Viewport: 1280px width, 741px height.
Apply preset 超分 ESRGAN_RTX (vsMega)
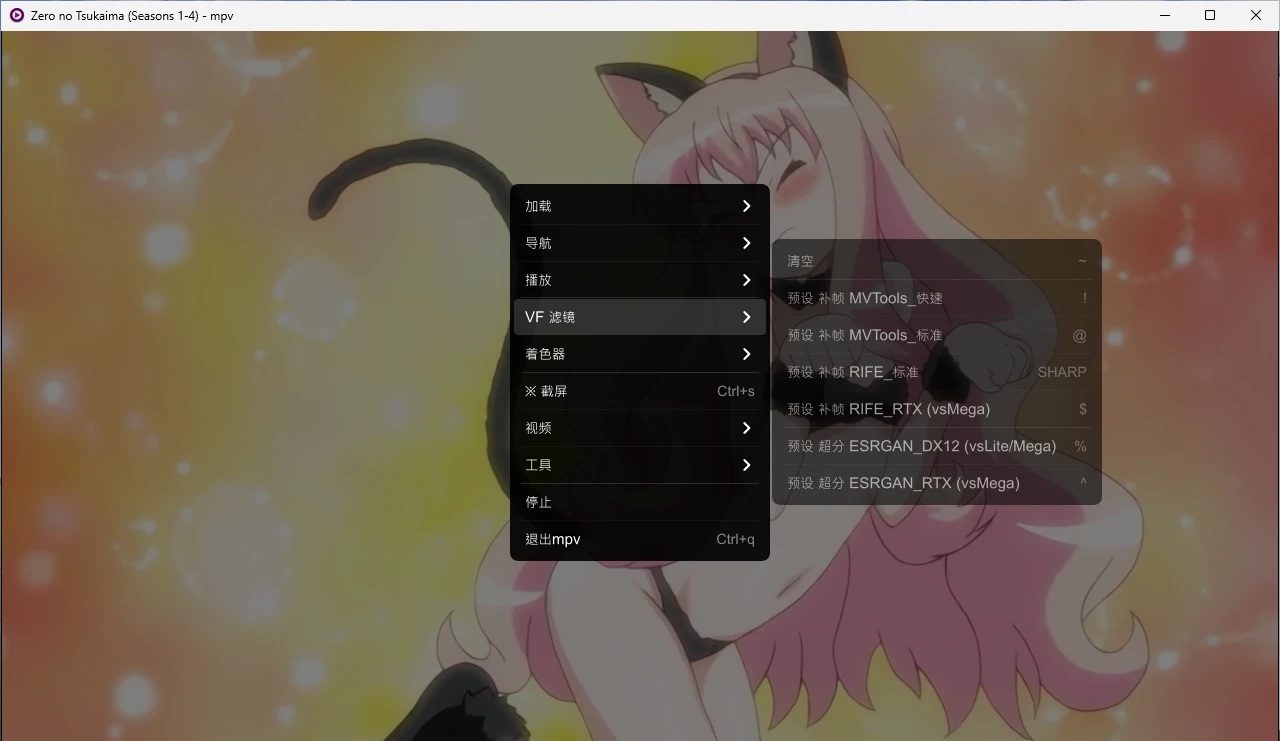[937, 483]
